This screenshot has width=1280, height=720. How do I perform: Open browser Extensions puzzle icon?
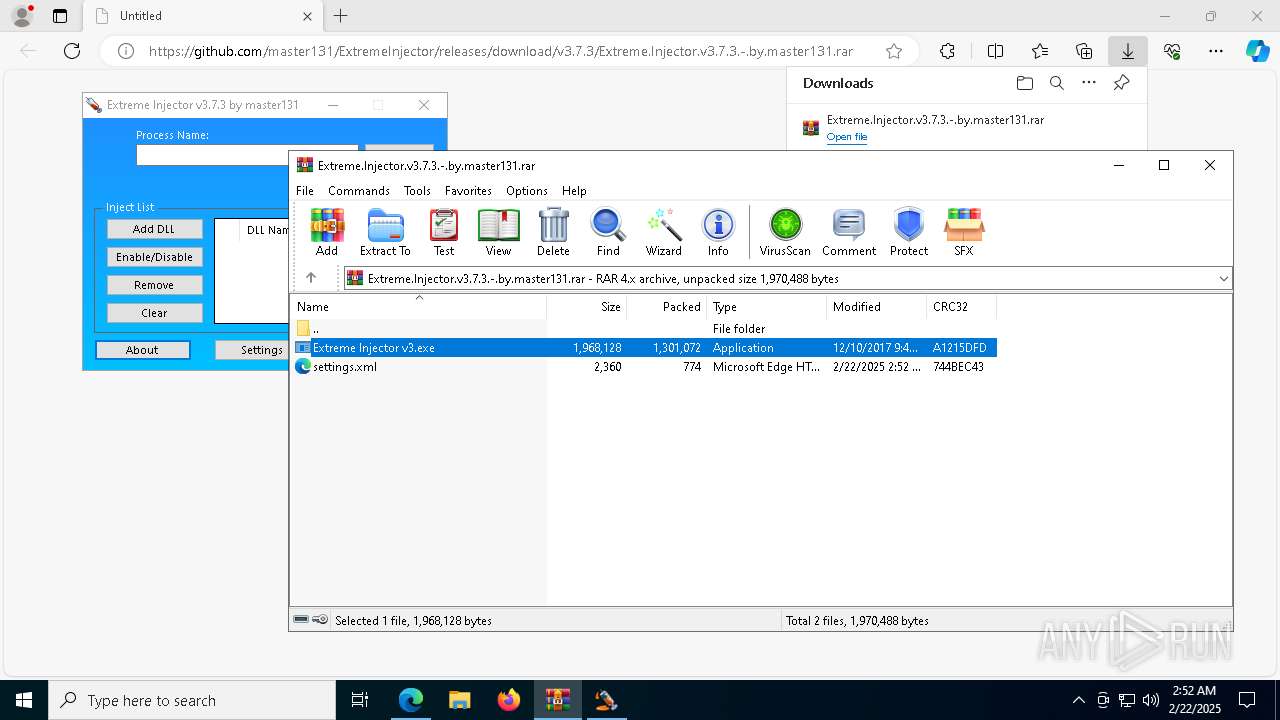point(947,51)
